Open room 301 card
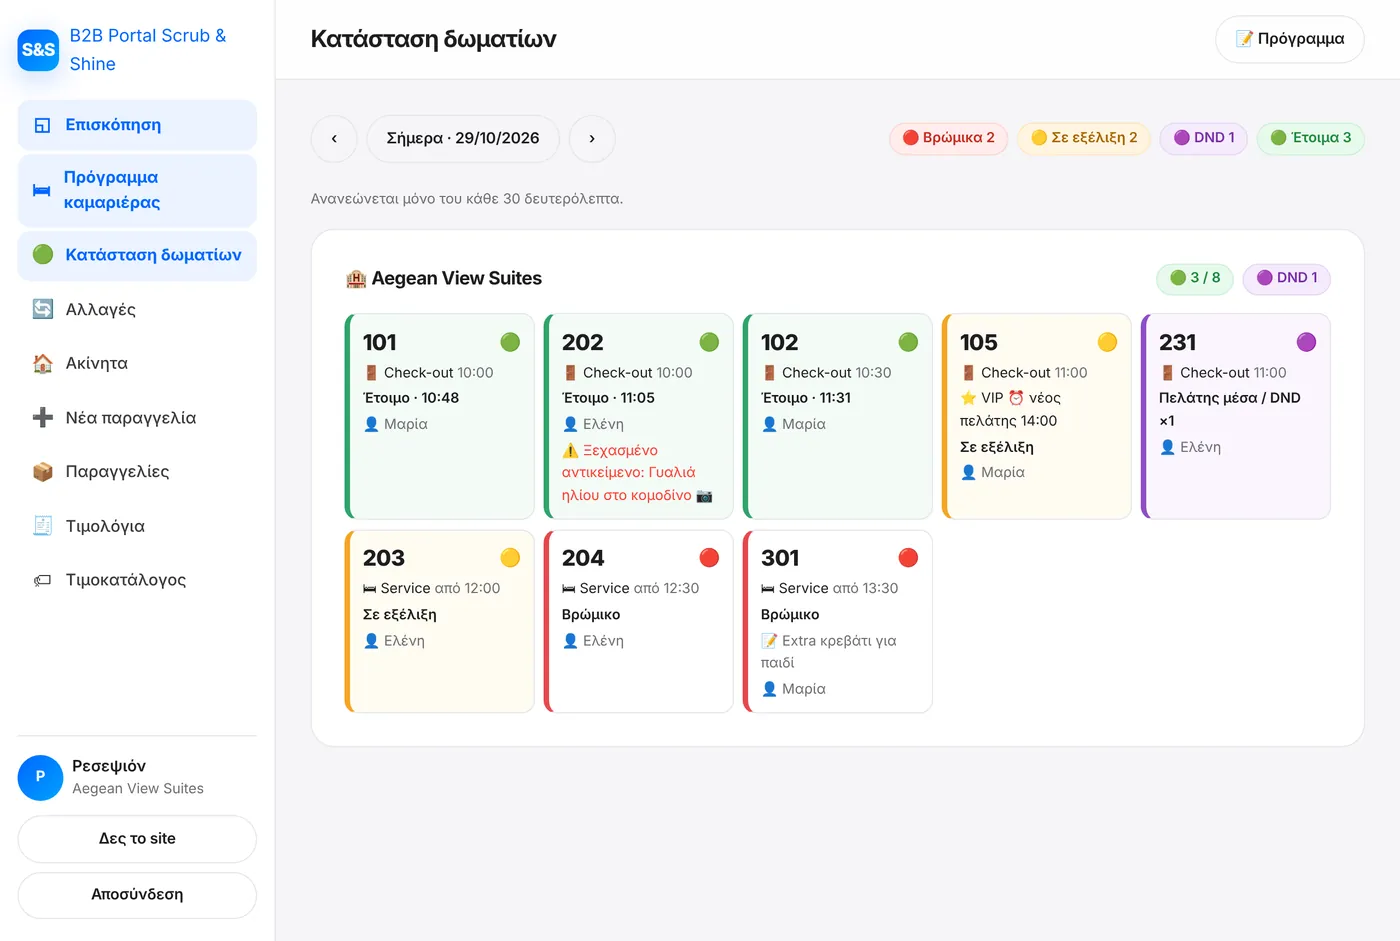 pos(838,622)
